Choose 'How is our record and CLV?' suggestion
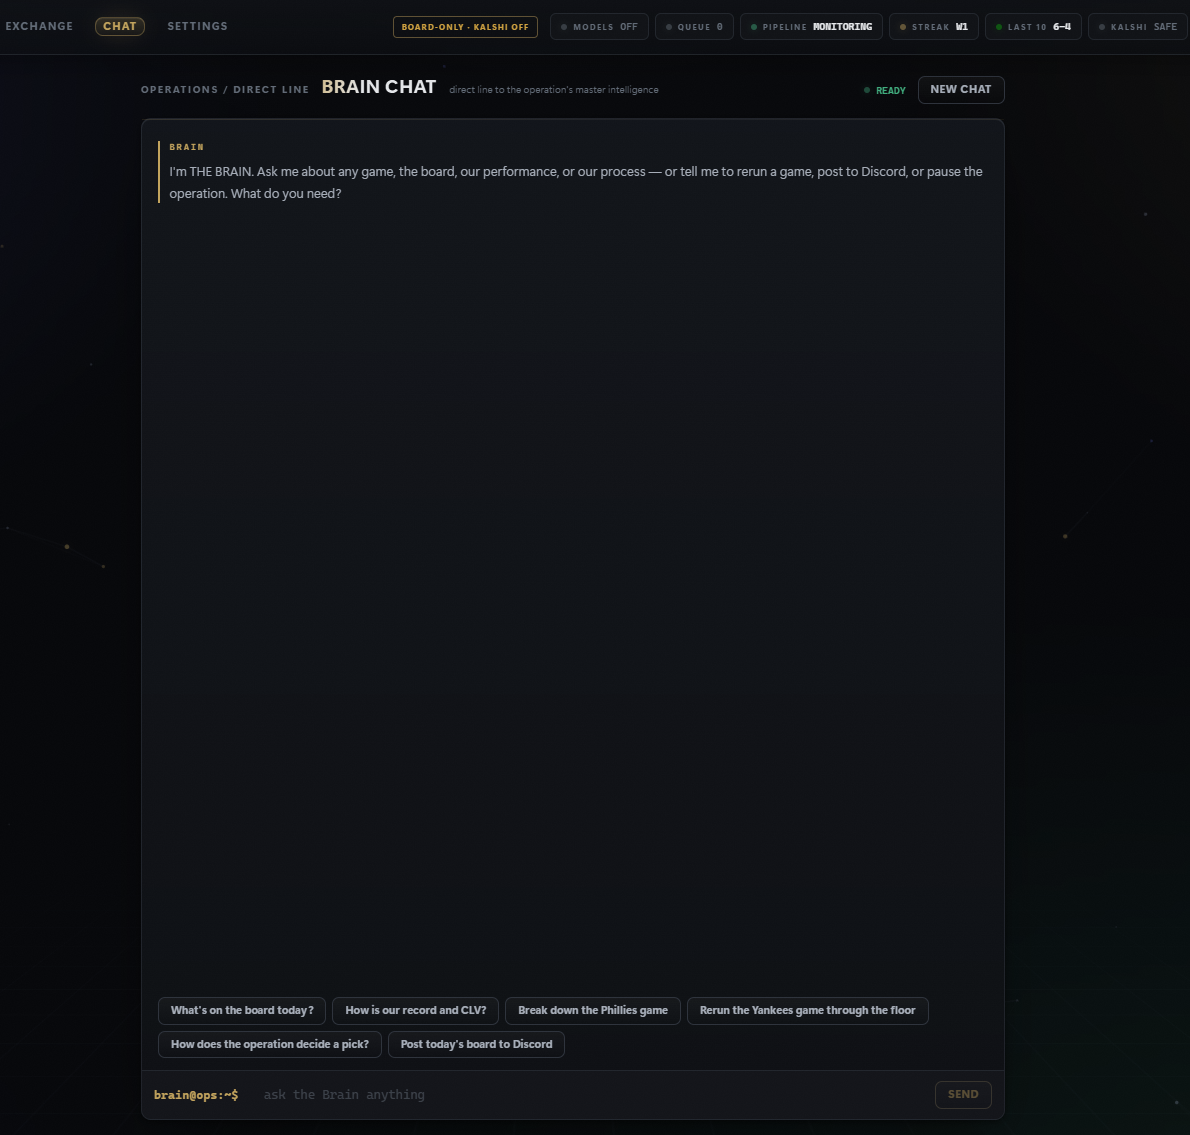The width and height of the screenshot is (1190, 1135). coord(415,1011)
